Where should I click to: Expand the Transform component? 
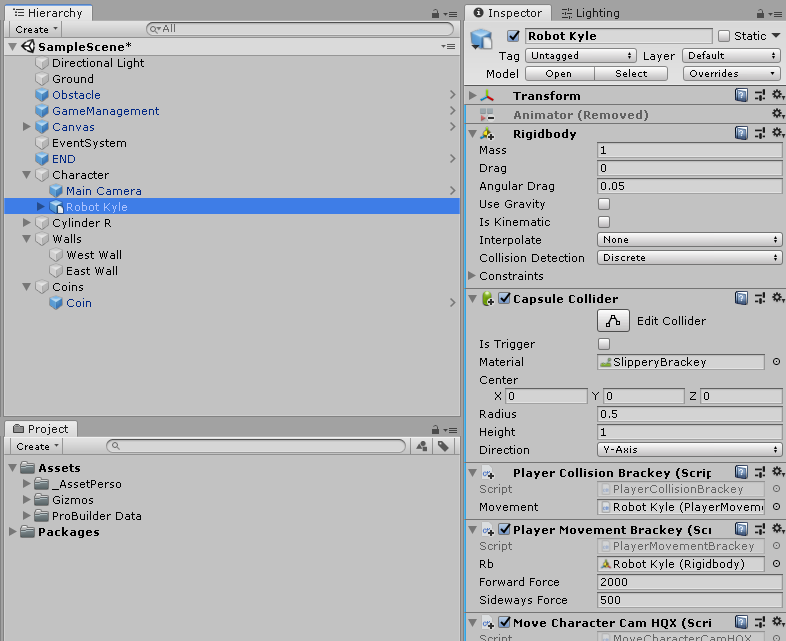point(472,95)
